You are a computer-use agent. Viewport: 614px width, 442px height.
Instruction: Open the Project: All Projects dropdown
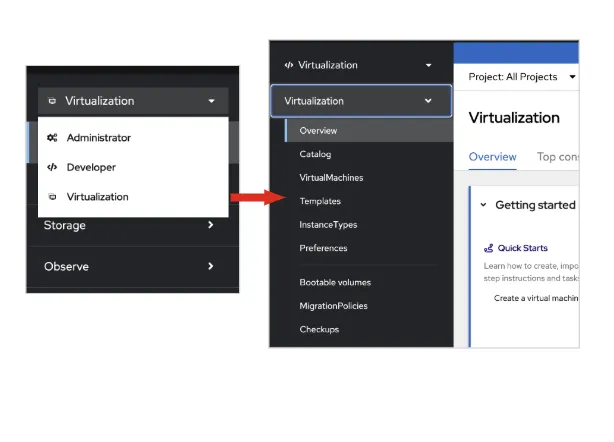[522, 77]
